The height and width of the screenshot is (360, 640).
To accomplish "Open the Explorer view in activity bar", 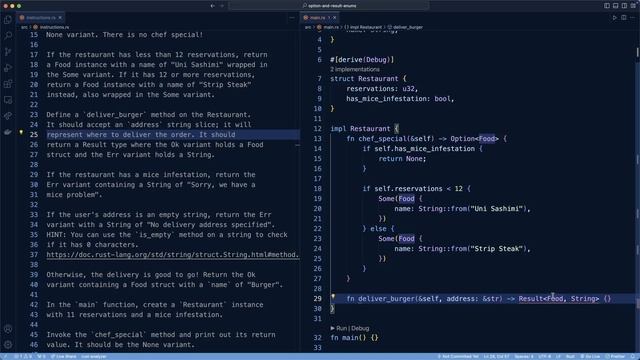I will (x=8, y=20).
